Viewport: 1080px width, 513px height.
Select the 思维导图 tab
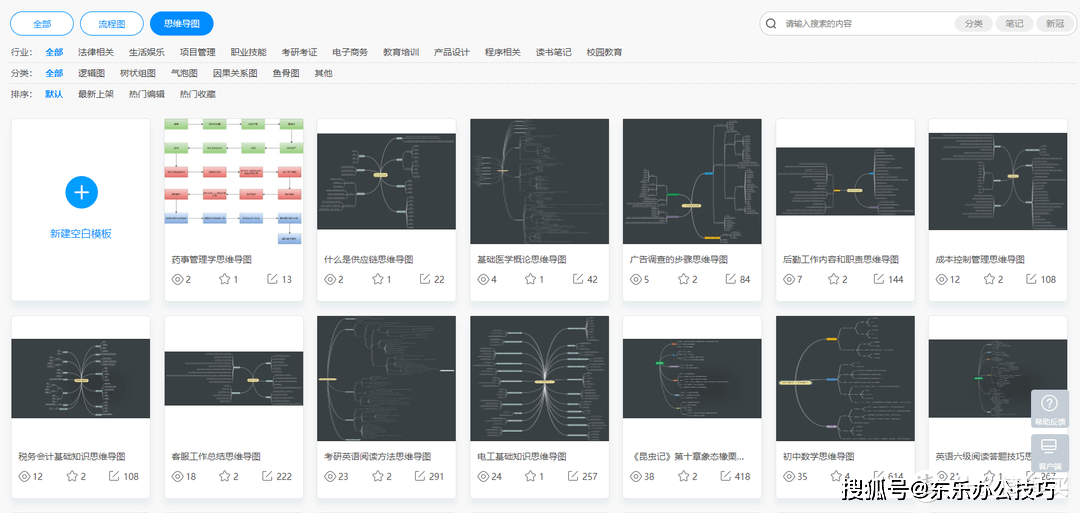click(181, 24)
